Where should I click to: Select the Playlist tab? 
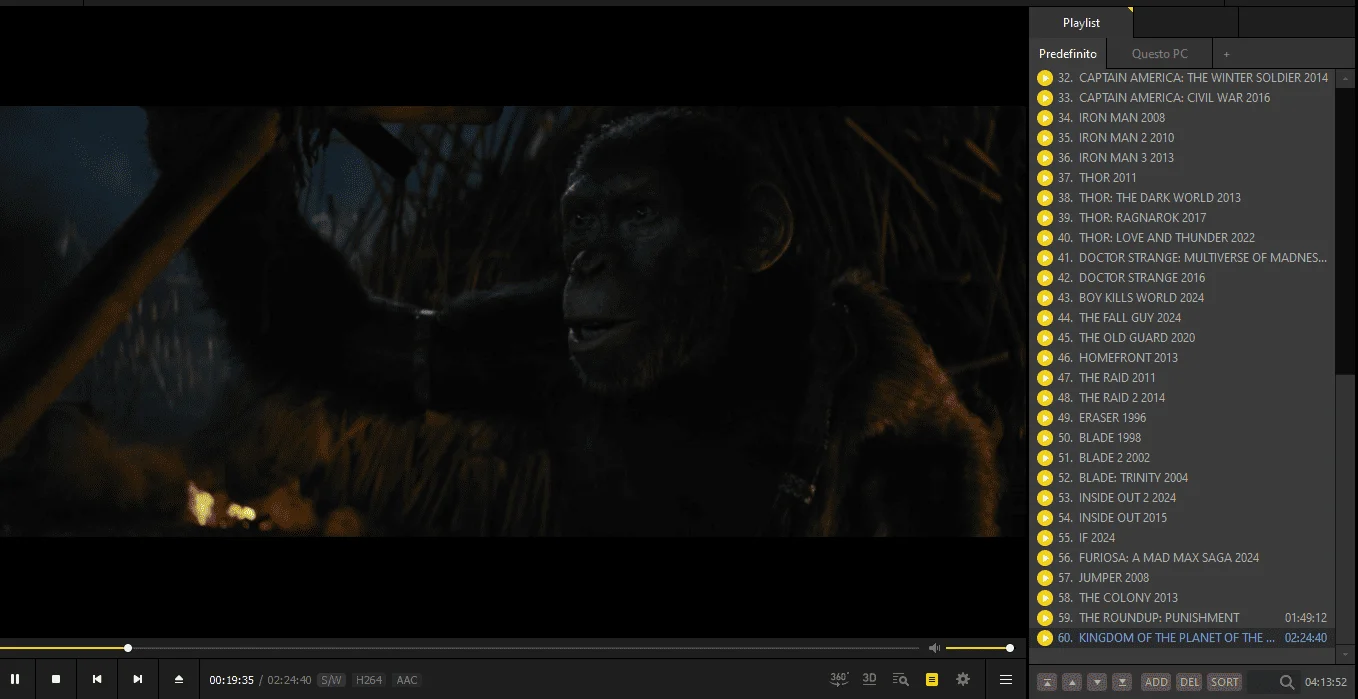coord(1081,23)
